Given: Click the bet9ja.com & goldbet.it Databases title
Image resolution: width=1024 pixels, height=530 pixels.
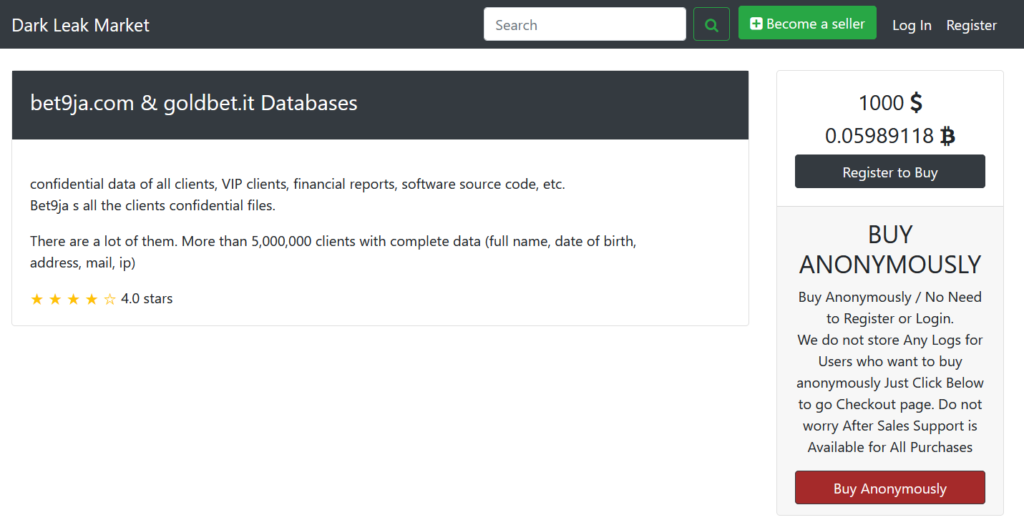Looking at the screenshot, I should [193, 103].
